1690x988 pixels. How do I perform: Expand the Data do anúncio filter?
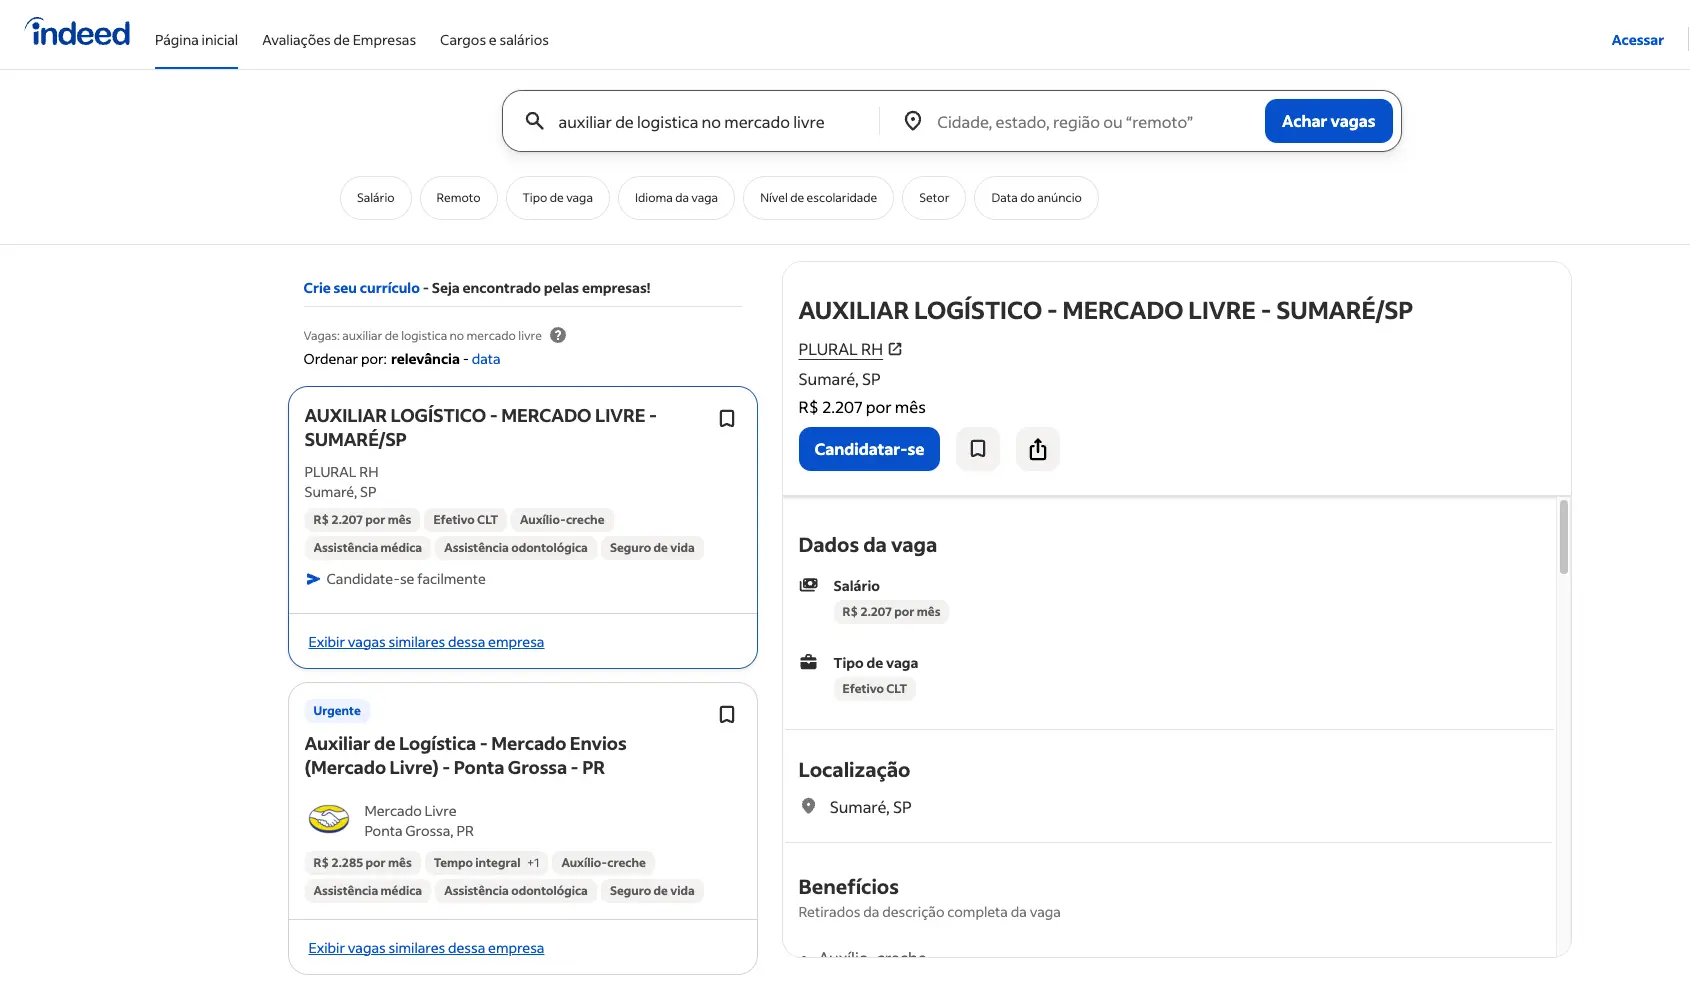[1035, 198]
